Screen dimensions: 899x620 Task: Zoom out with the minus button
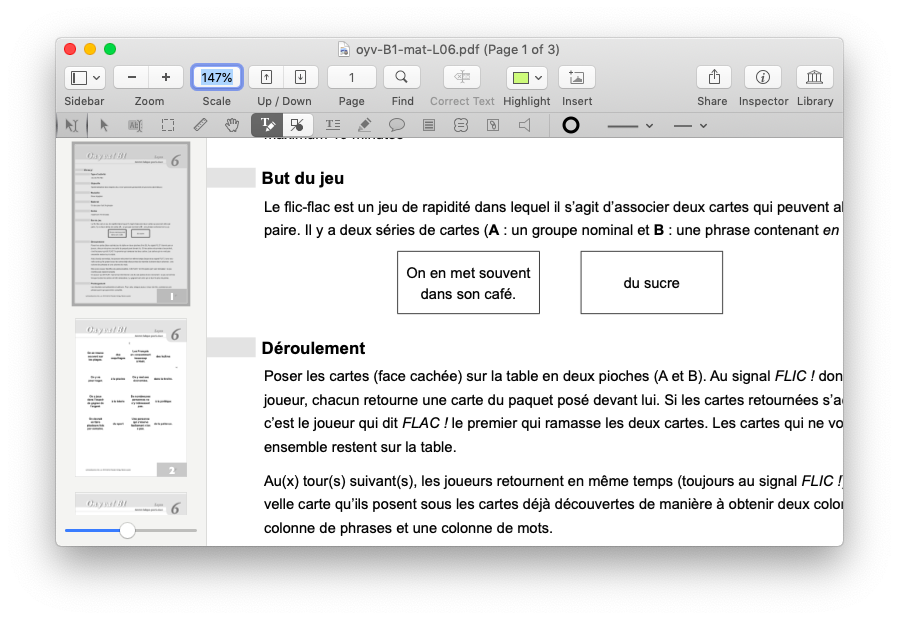(x=131, y=77)
